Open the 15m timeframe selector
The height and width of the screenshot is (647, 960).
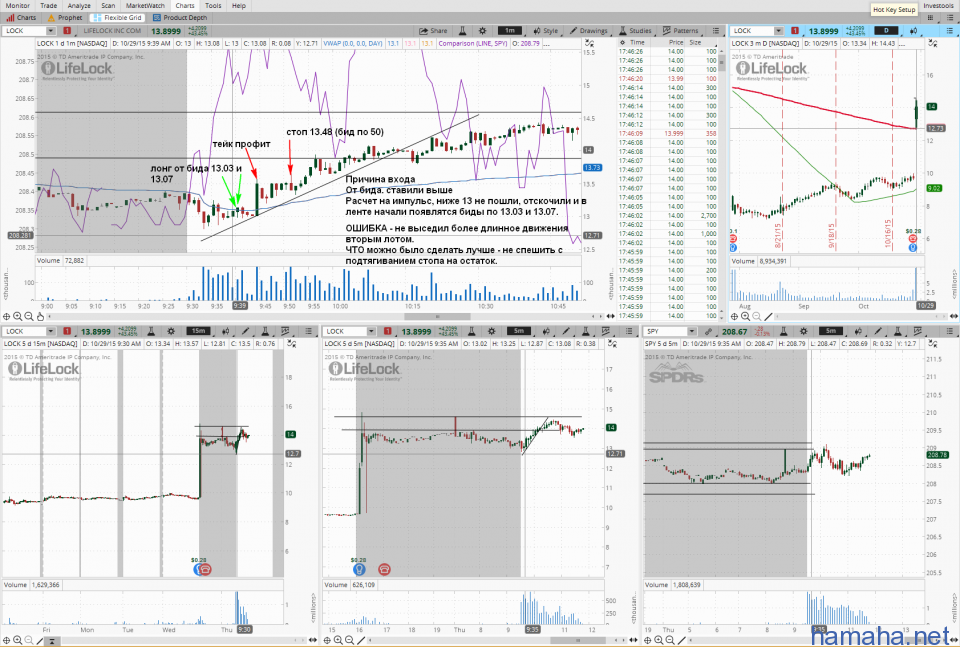(198, 331)
